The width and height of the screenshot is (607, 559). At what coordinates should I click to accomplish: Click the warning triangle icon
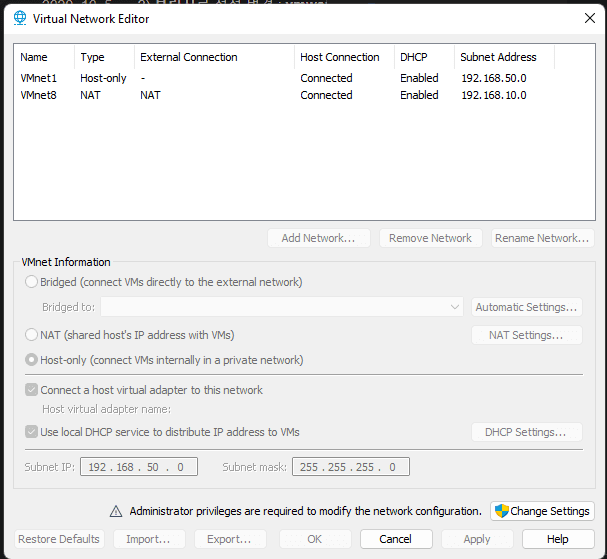(x=116, y=511)
